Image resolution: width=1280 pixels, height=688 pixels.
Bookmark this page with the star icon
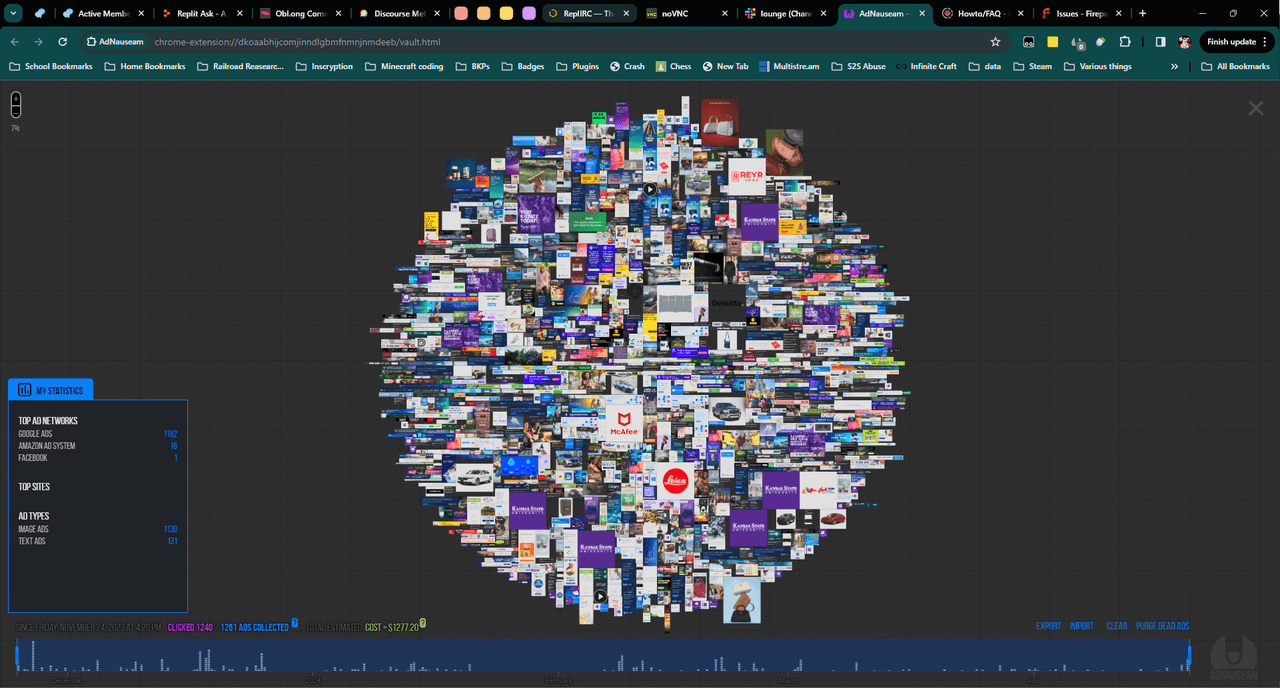tap(995, 42)
